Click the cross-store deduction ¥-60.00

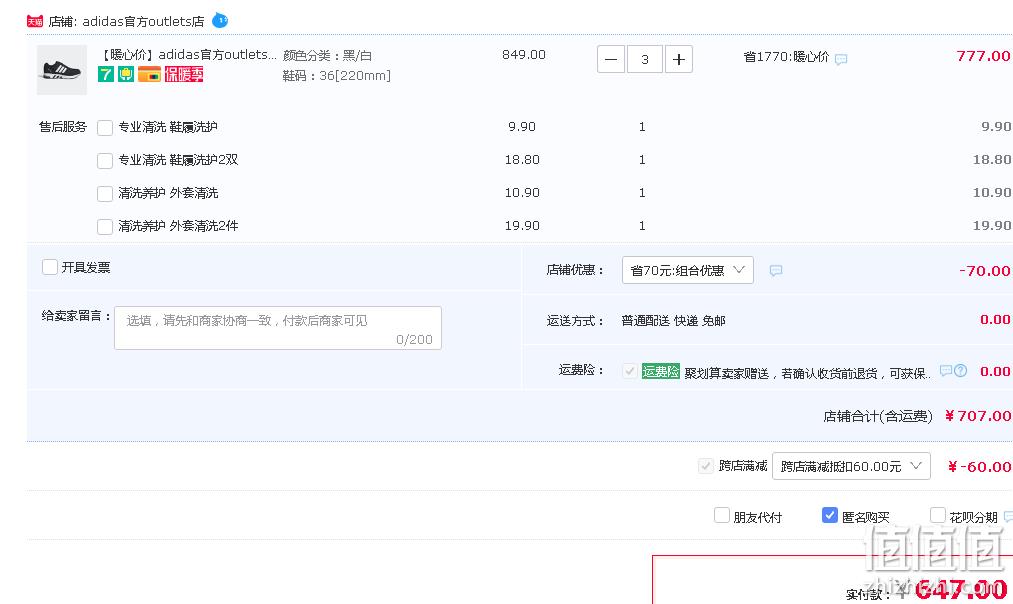[x=979, y=466]
